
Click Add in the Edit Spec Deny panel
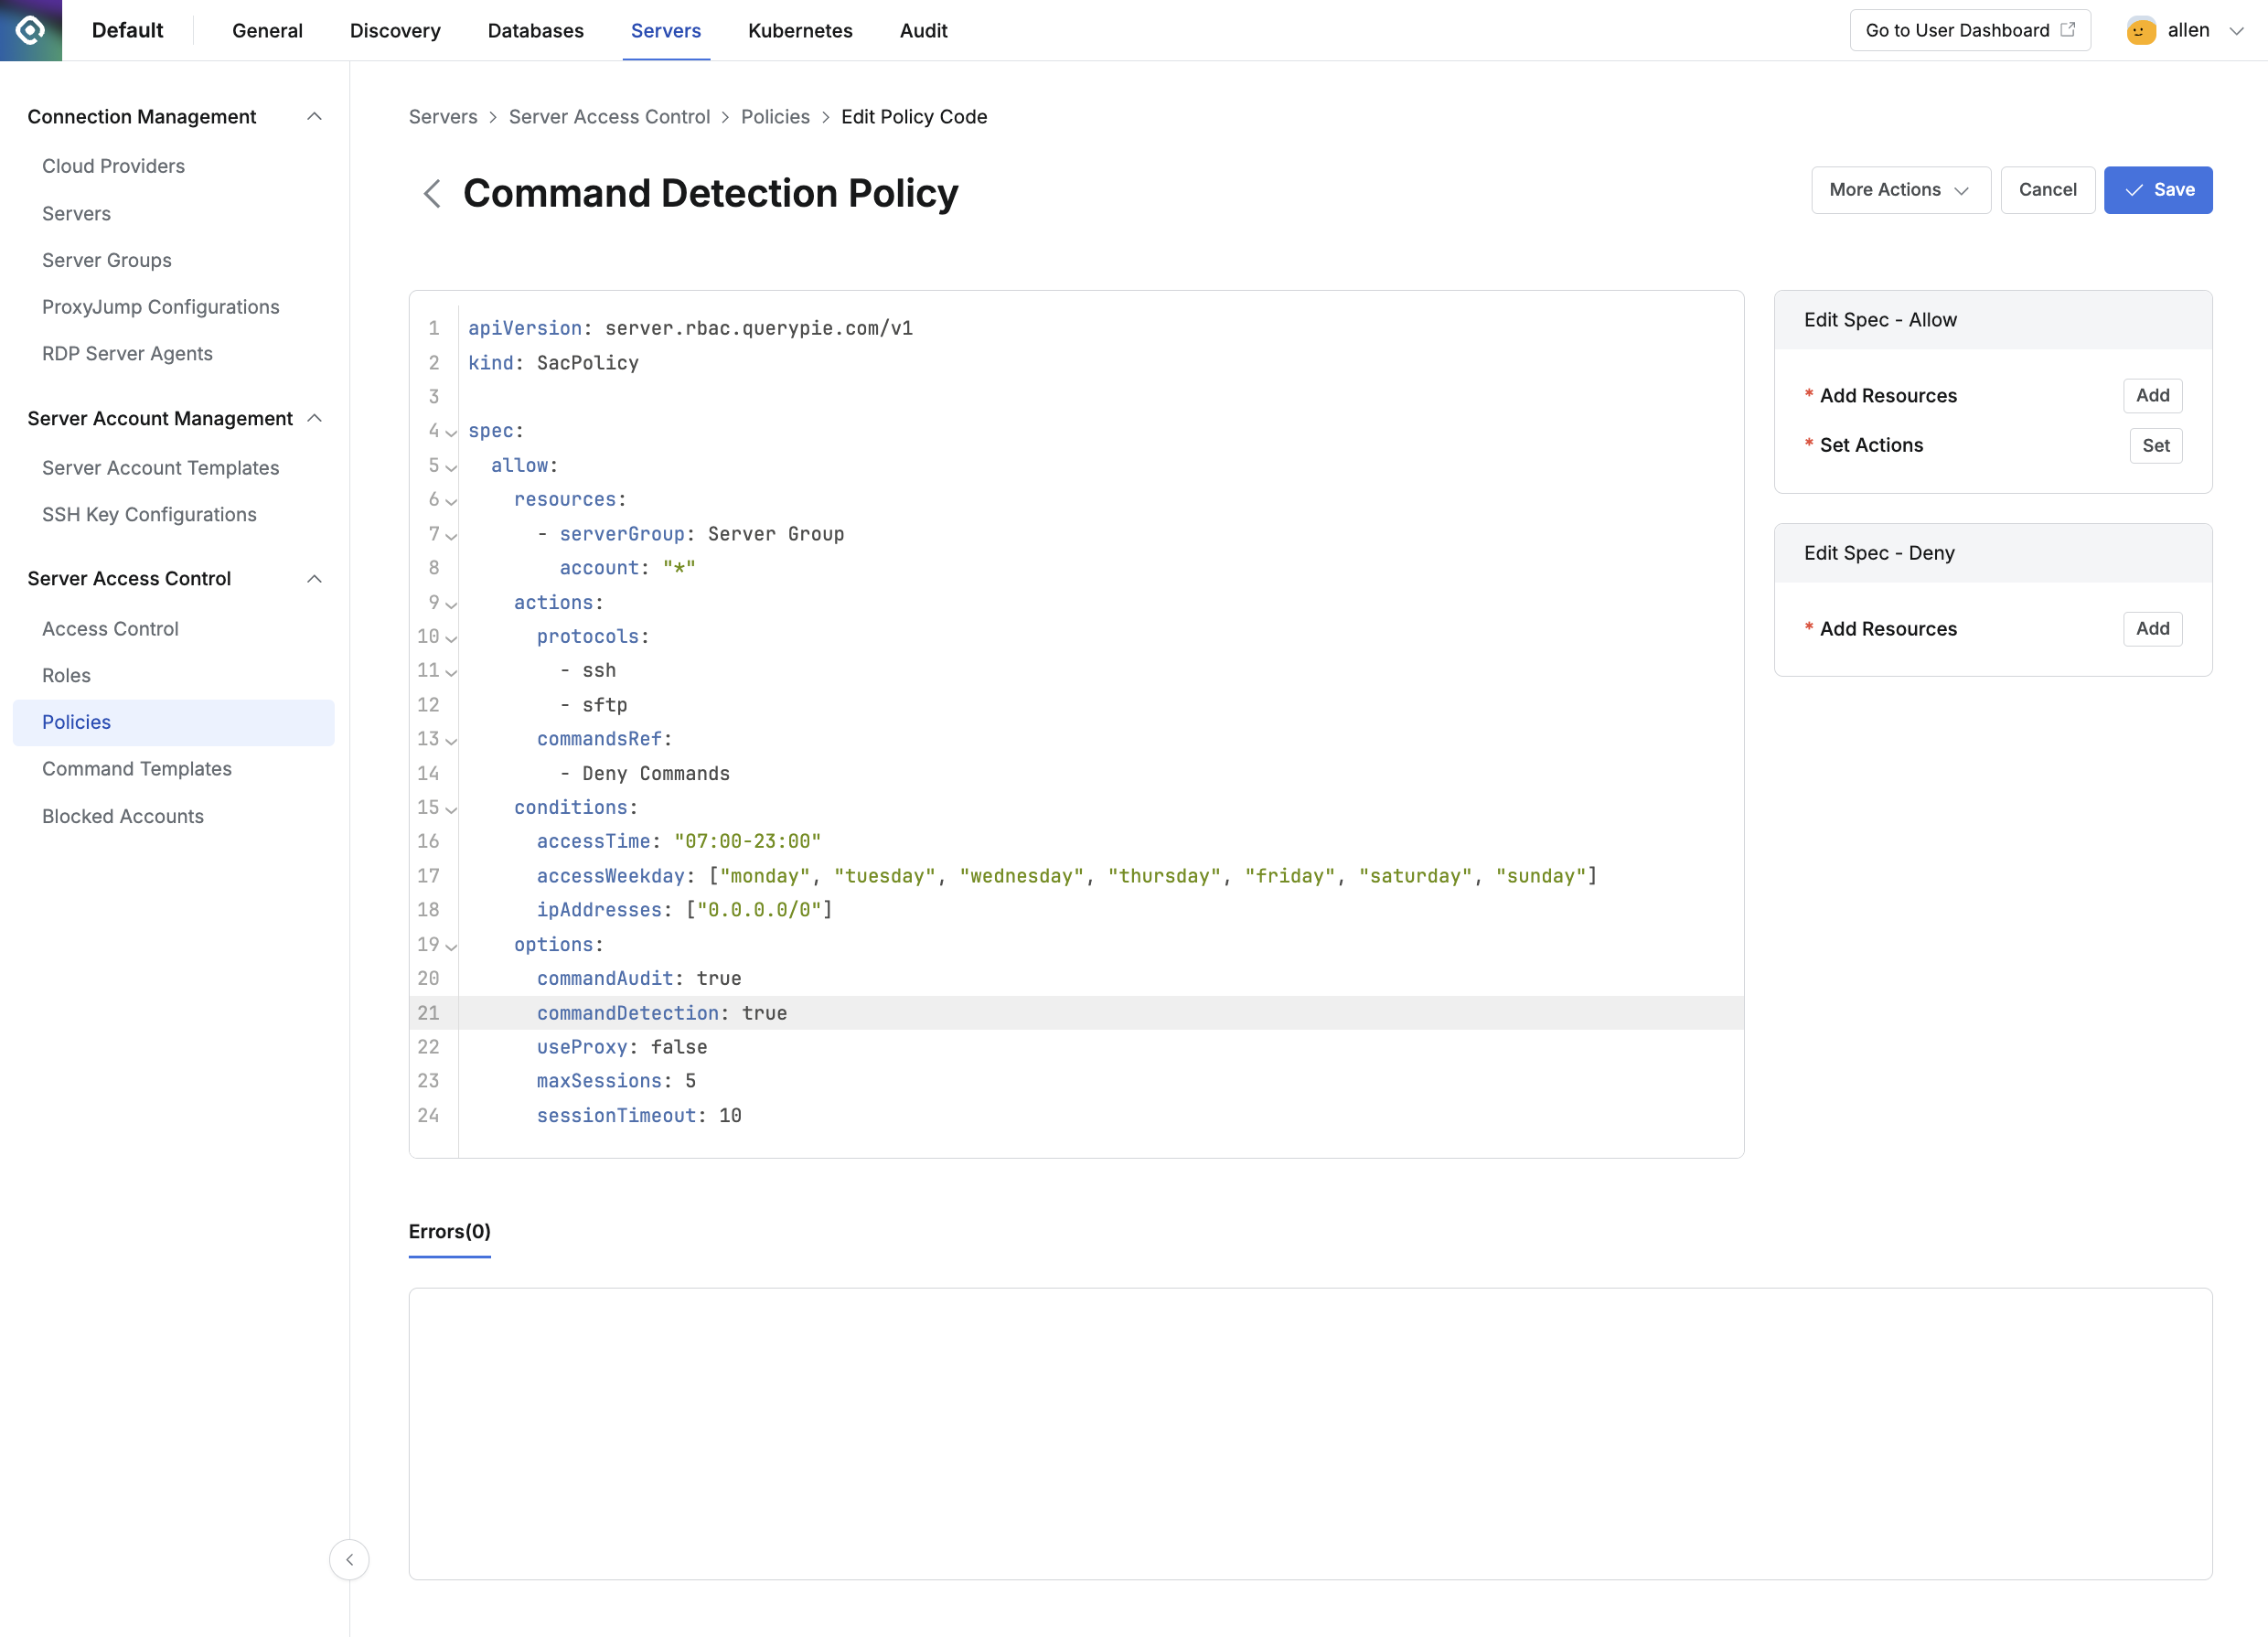coord(2152,628)
